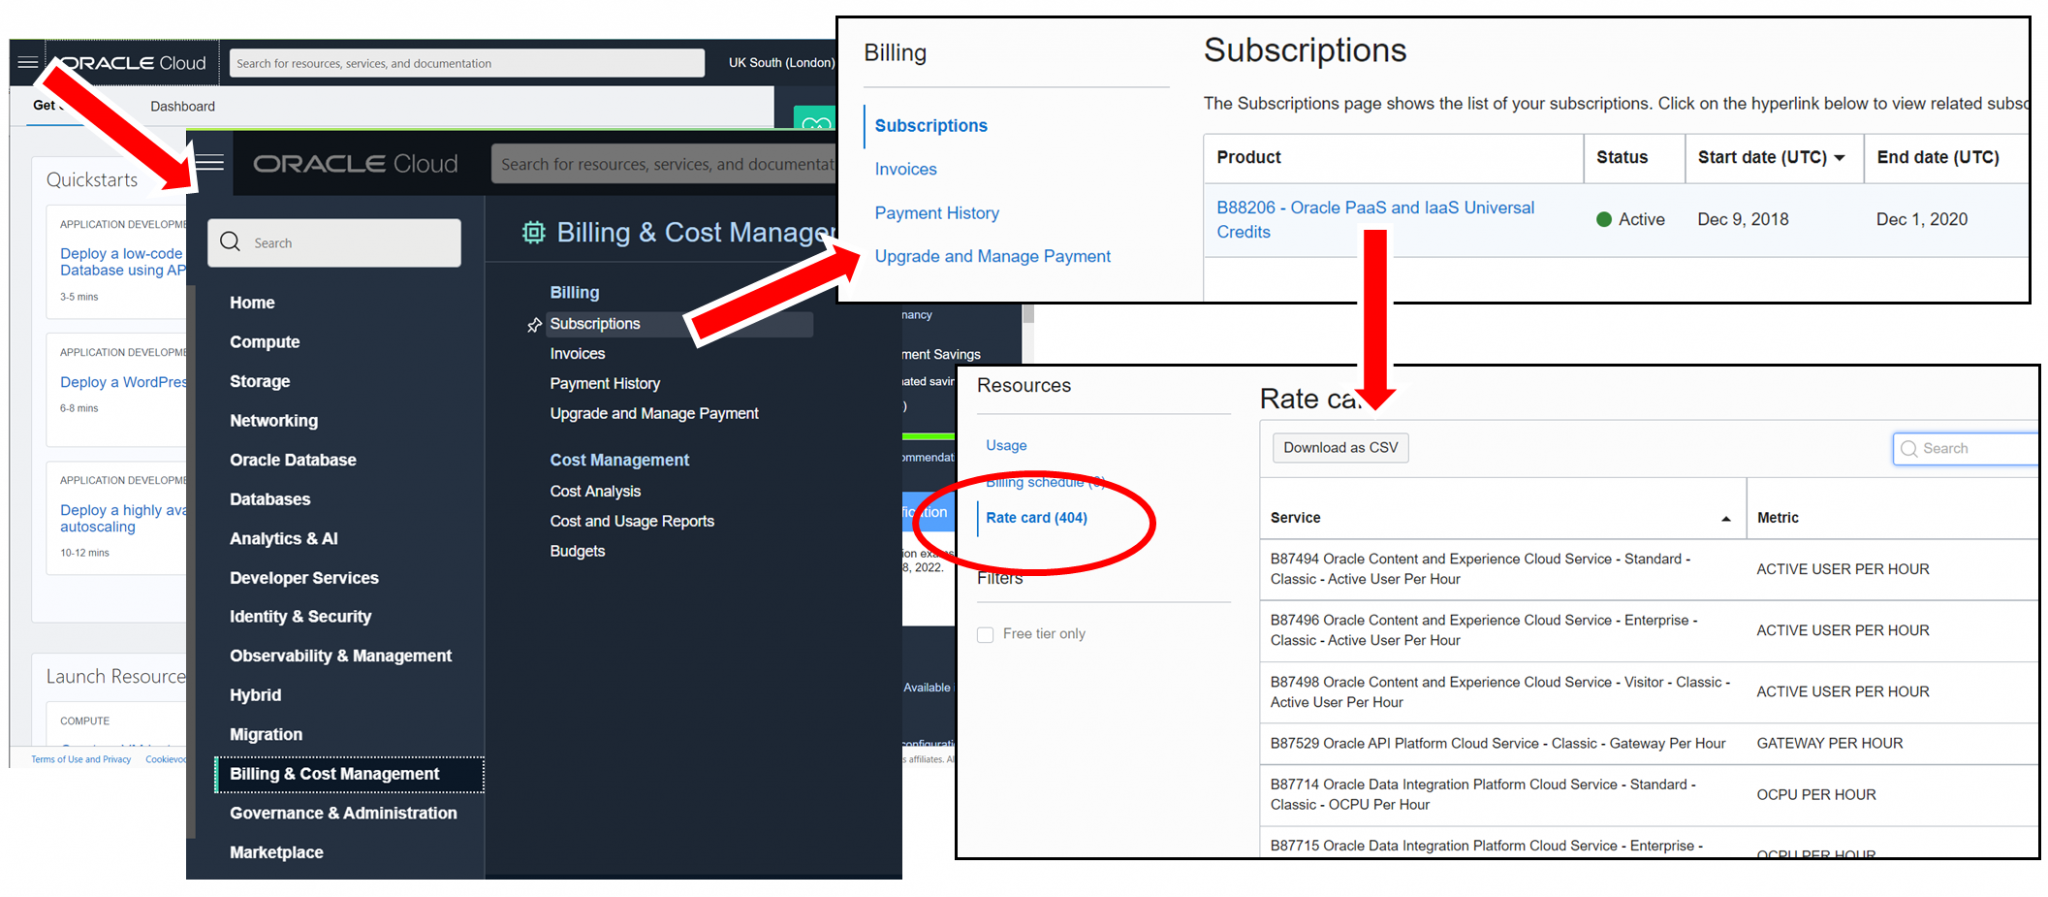Click GATEWAY PER HOUR metric cell
Viewport: 2048px width, 897px height.
[x=1830, y=744]
